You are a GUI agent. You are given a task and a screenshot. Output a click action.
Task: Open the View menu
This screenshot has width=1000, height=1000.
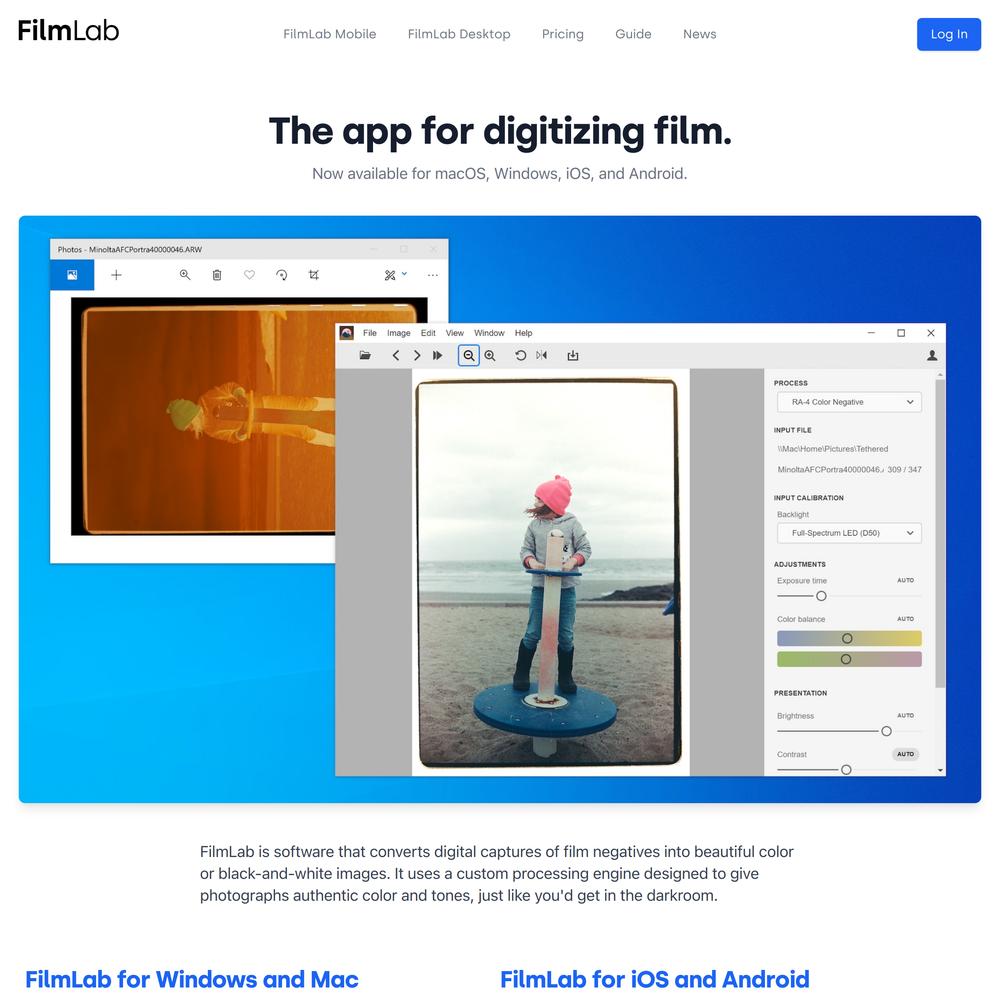point(455,333)
